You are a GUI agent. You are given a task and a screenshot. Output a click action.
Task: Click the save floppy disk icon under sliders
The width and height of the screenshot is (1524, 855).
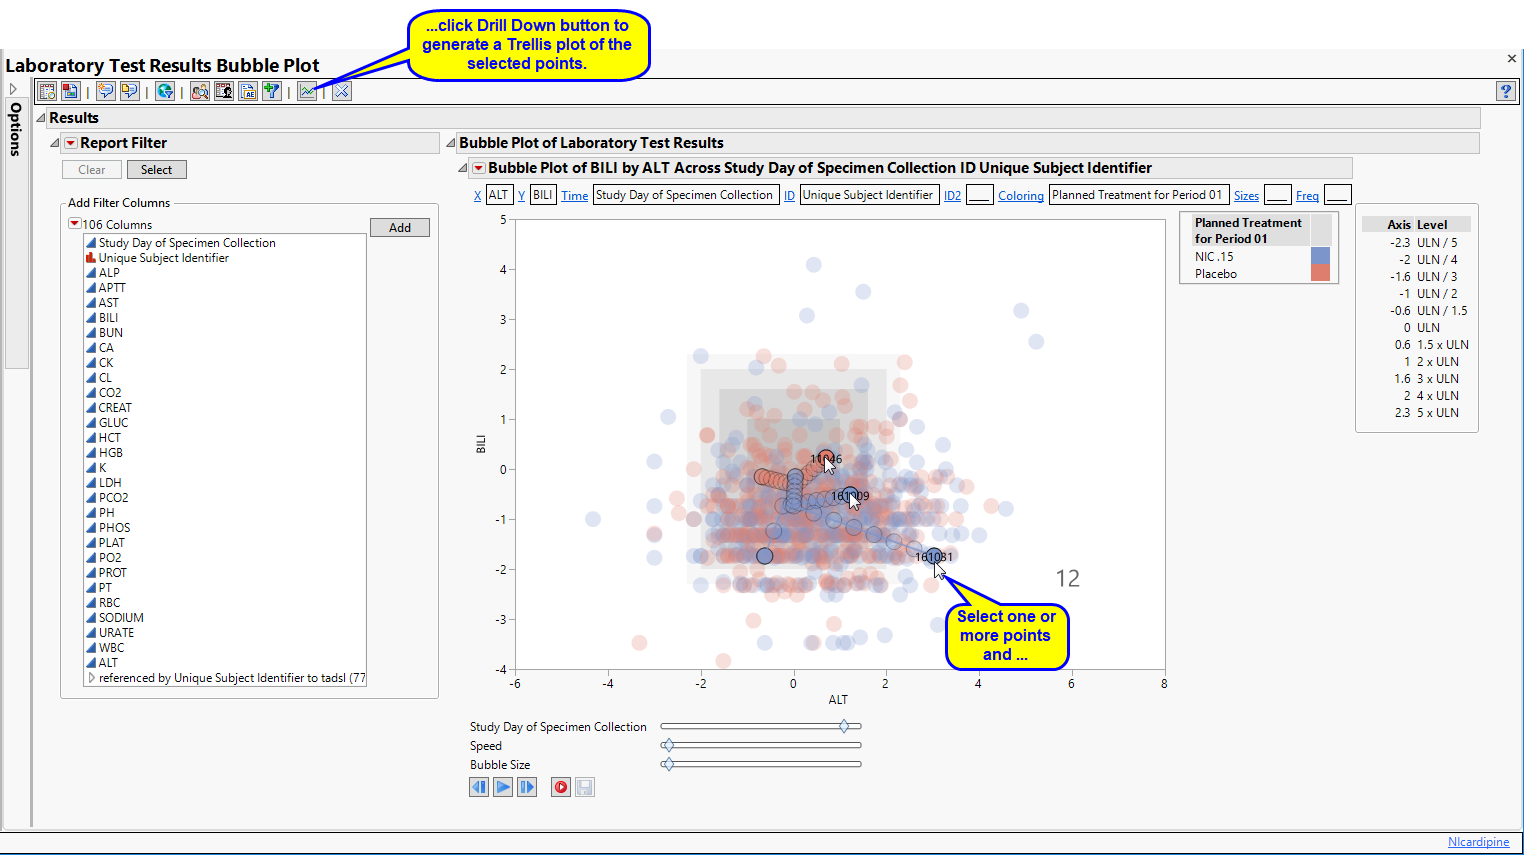585,787
